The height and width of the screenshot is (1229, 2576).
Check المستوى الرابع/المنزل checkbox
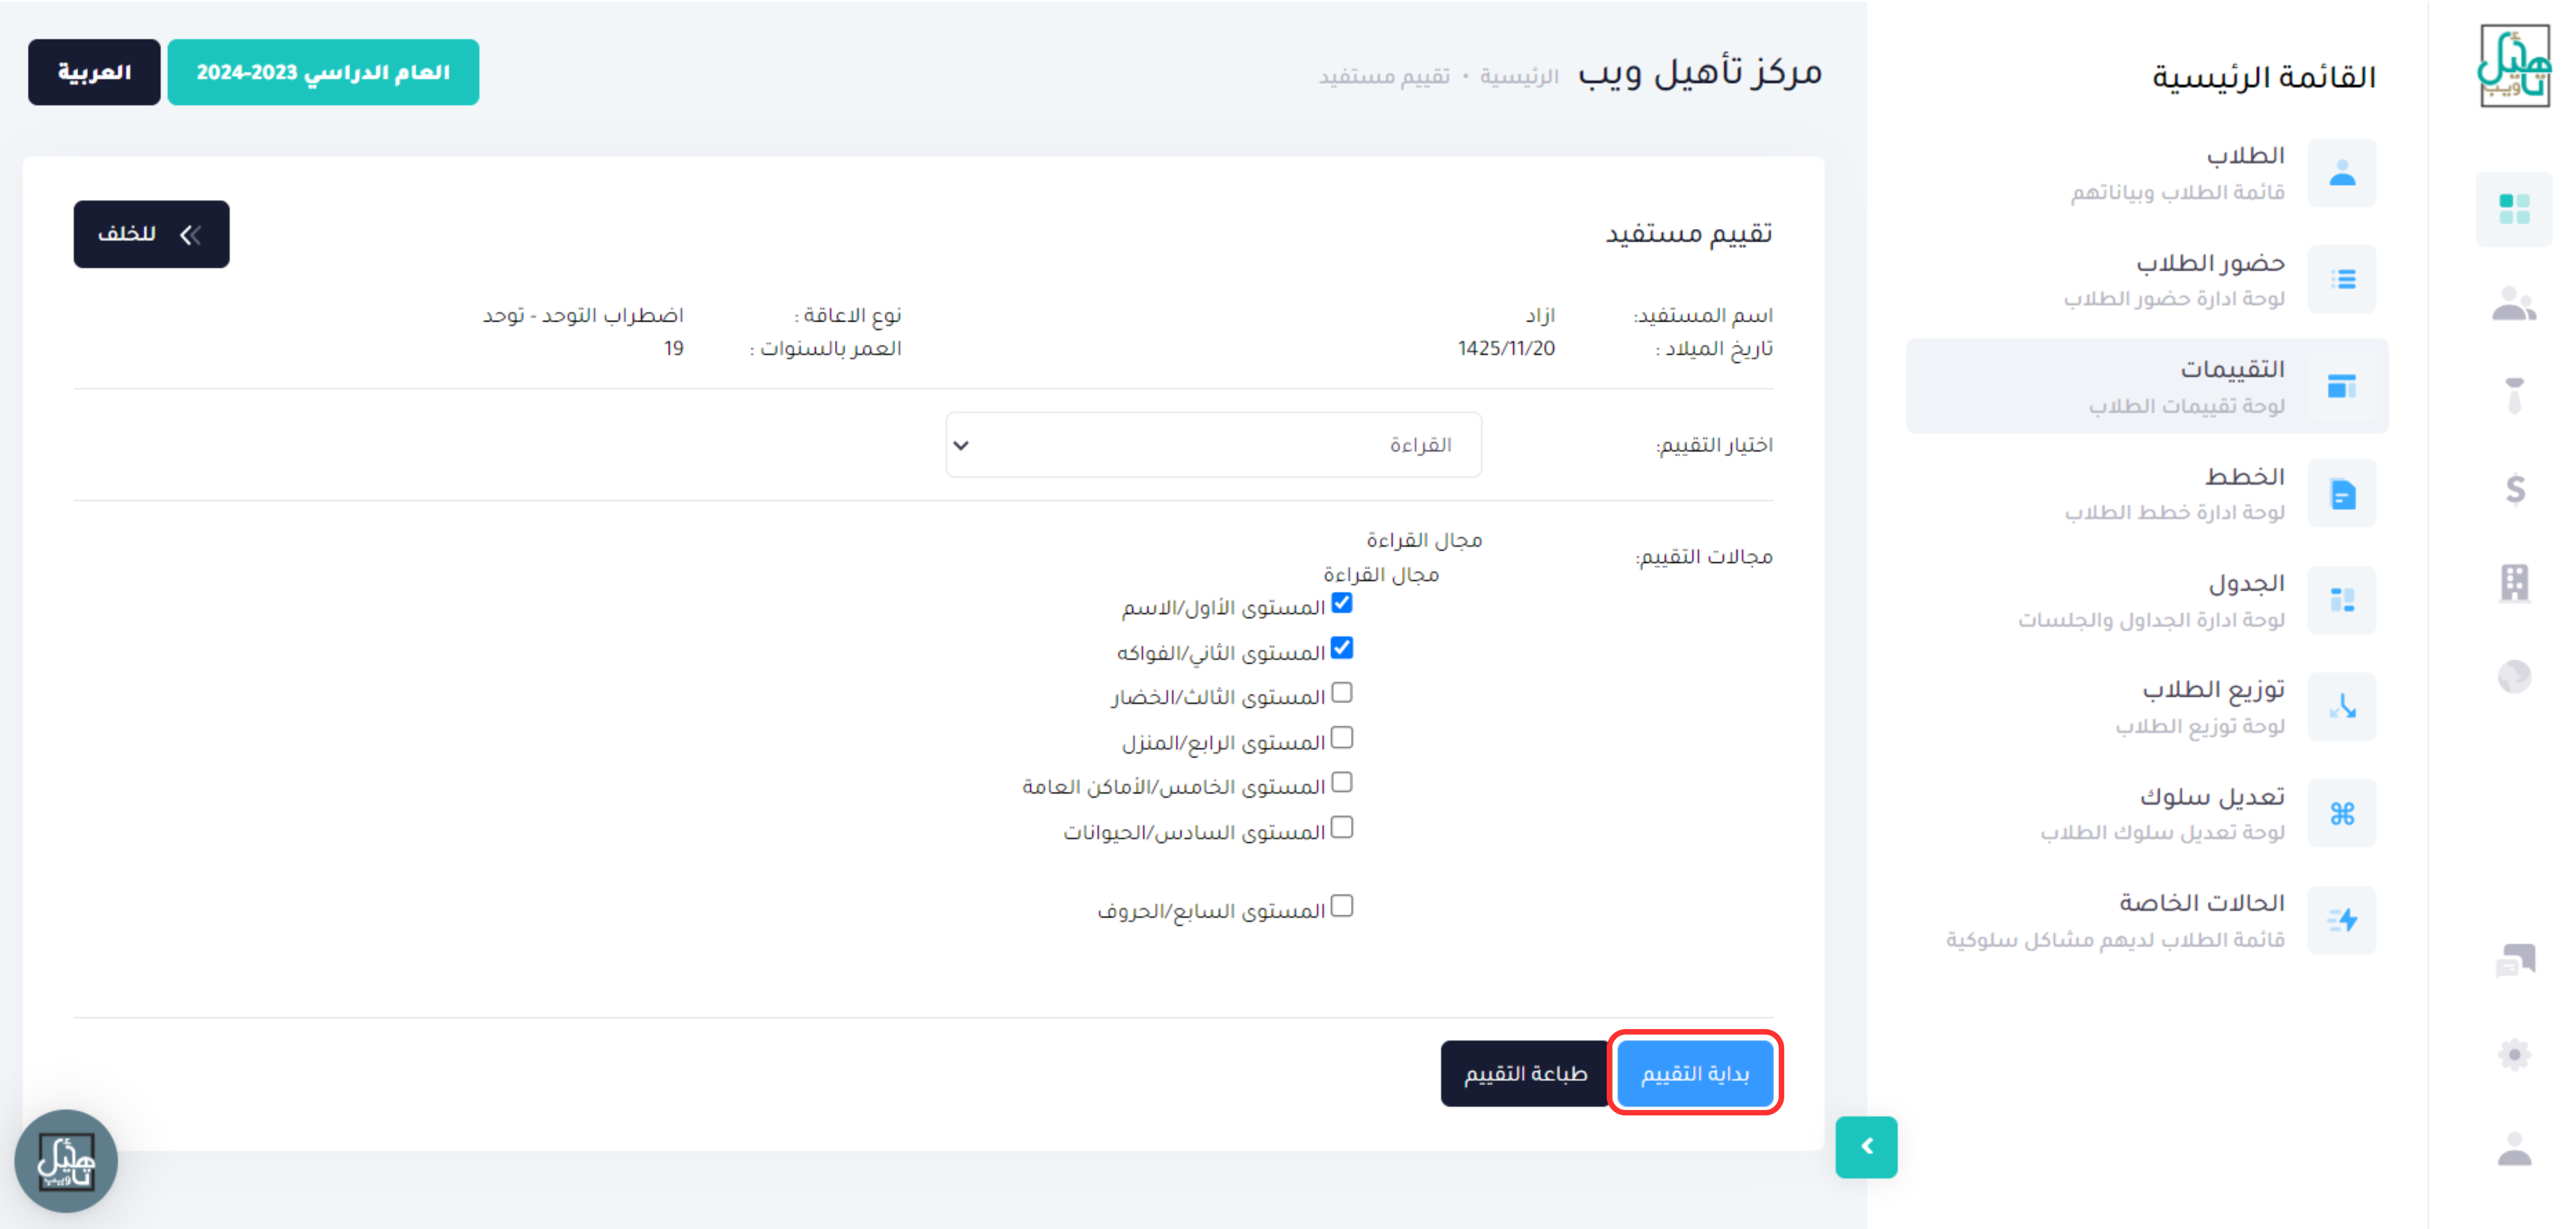[x=1342, y=738]
